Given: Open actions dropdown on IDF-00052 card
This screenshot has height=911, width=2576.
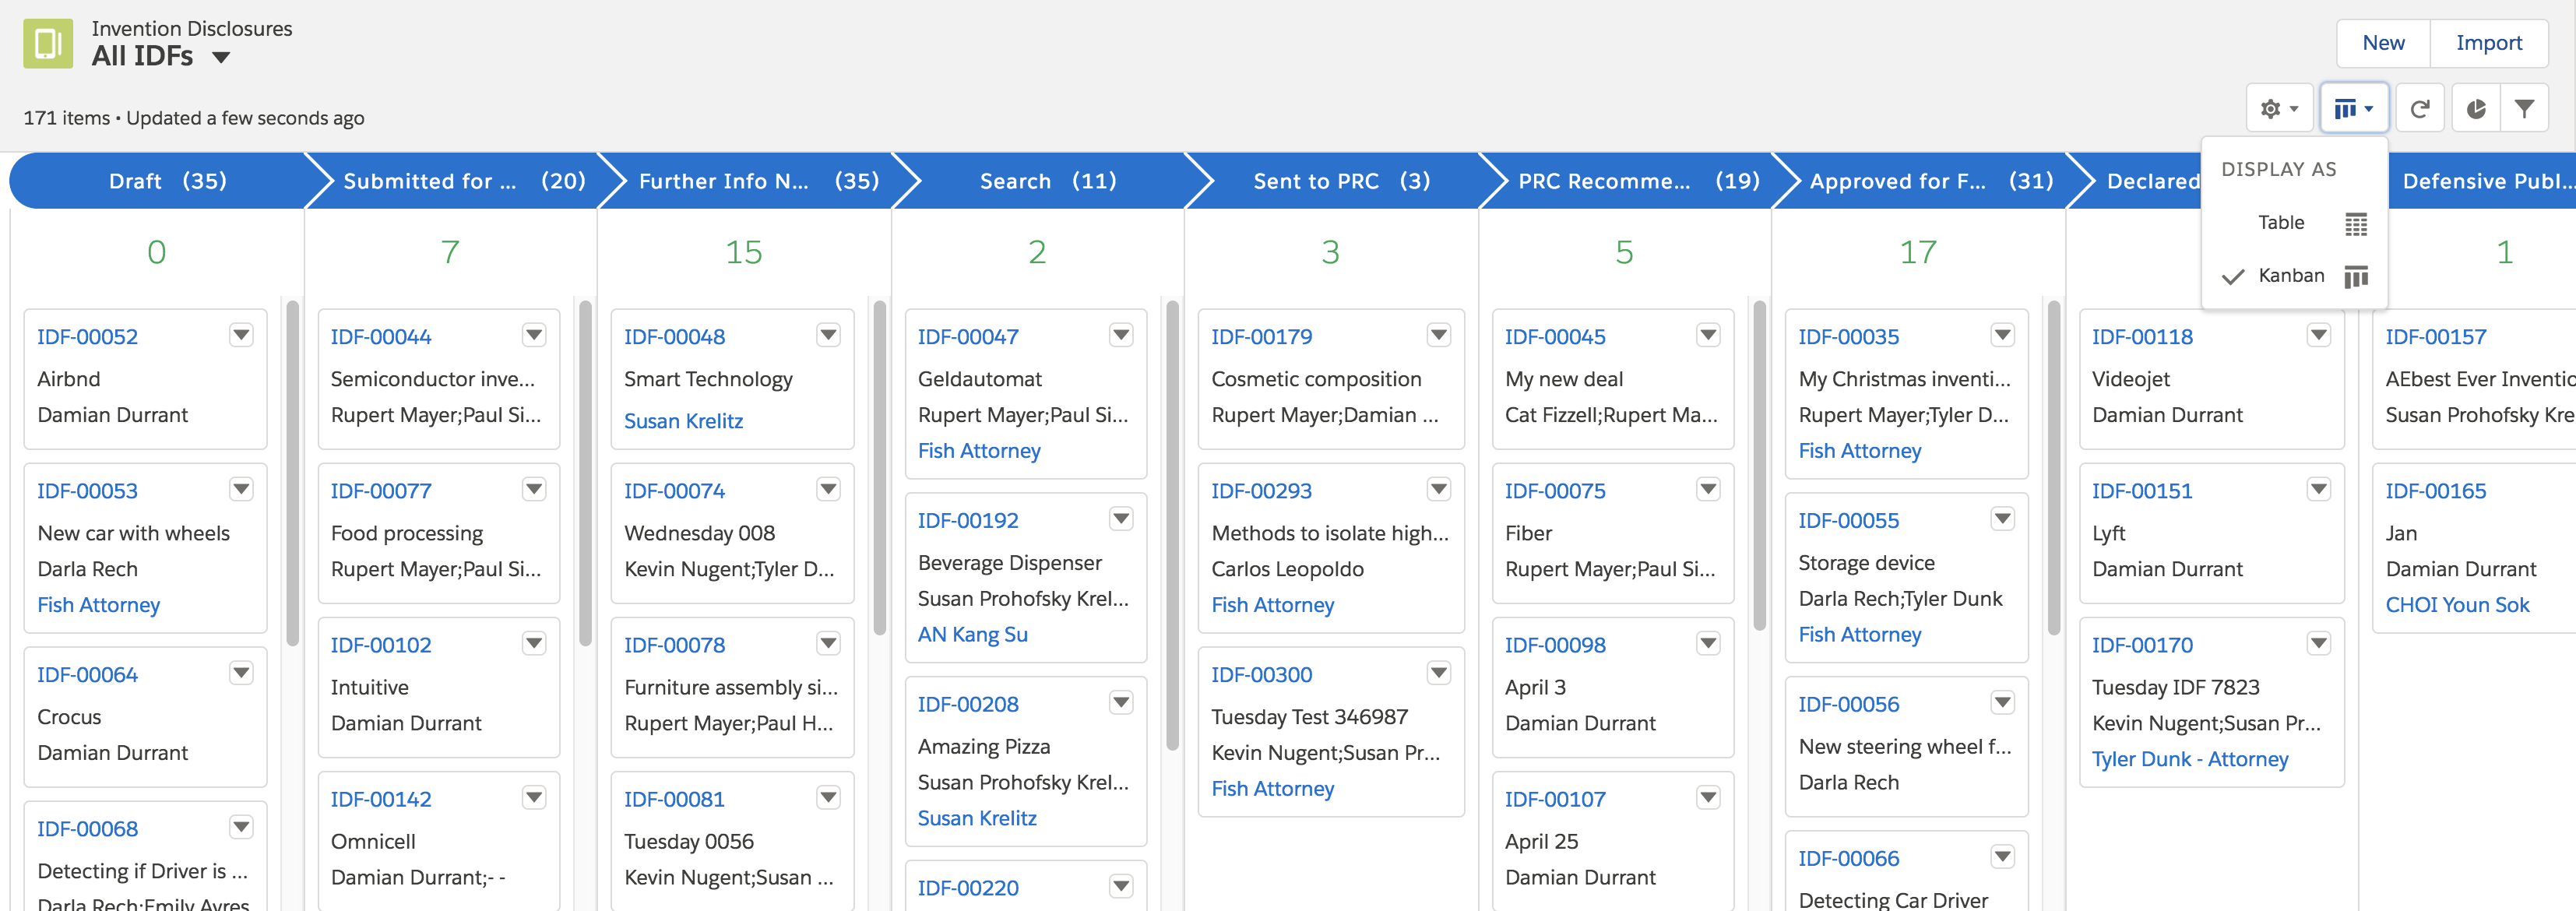Looking at the screenshot, I should [241, 335].
